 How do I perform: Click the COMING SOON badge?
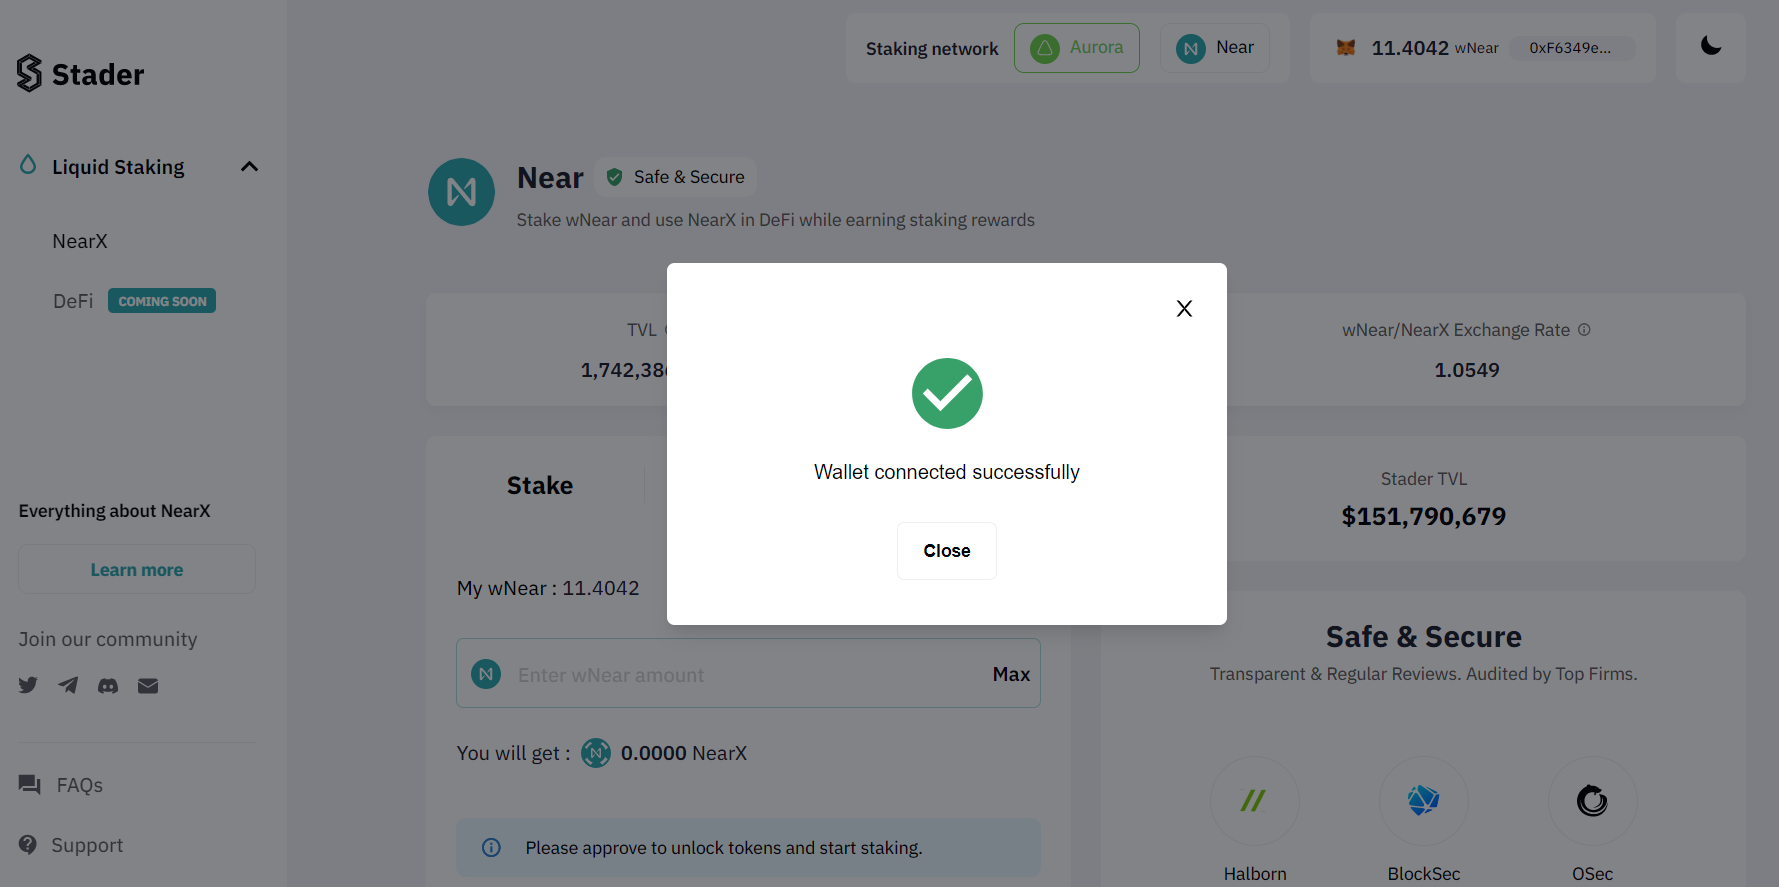pyautogui.click(x=162, y=301)
